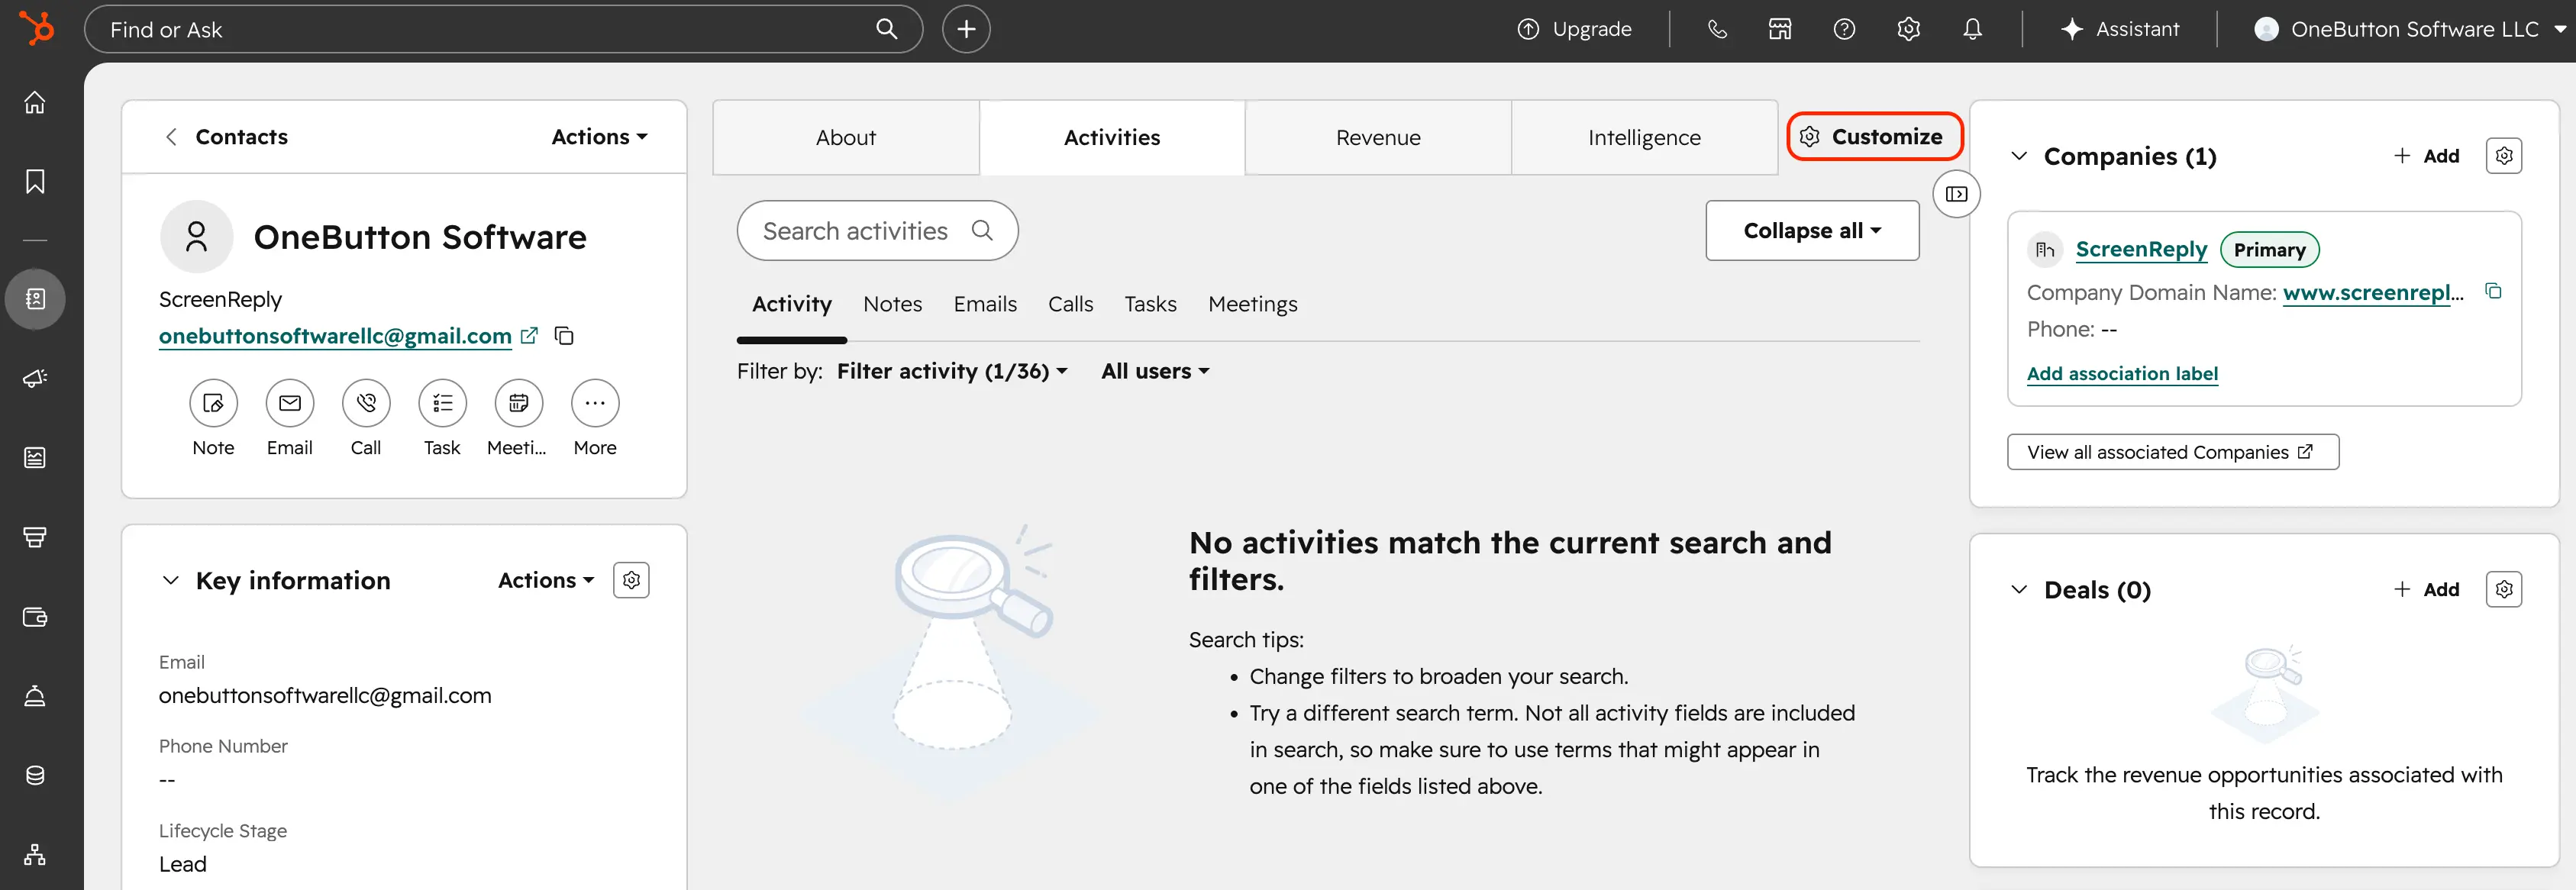Viewport: 2576px width, 890px height.
Task: Open the Assistant button
Action: pos(2120,29)
